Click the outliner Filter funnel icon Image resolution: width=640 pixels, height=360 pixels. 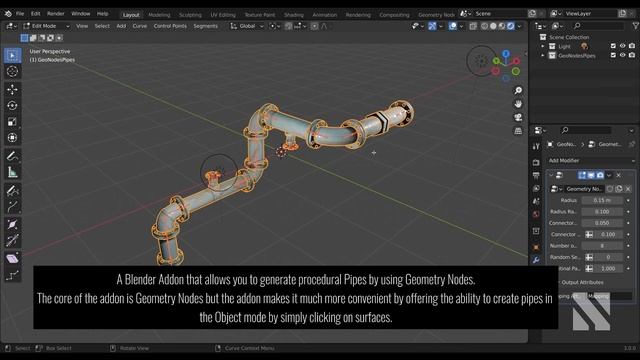(636, 26)
